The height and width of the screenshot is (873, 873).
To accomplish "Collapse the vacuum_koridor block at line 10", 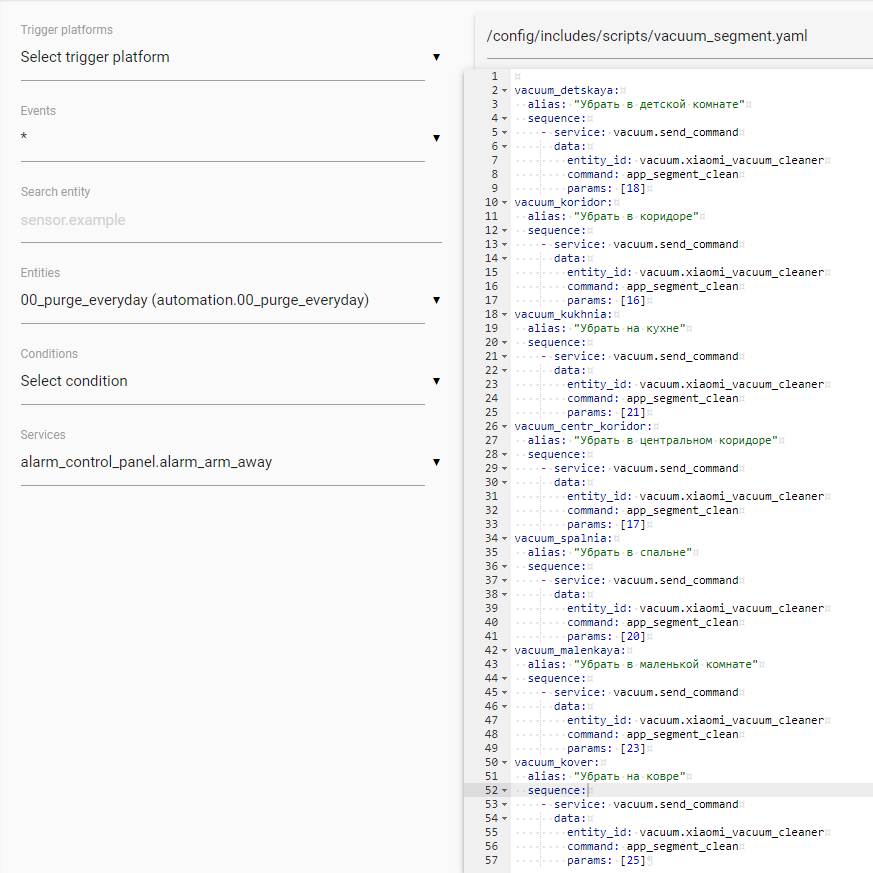I will coord(504,202).
